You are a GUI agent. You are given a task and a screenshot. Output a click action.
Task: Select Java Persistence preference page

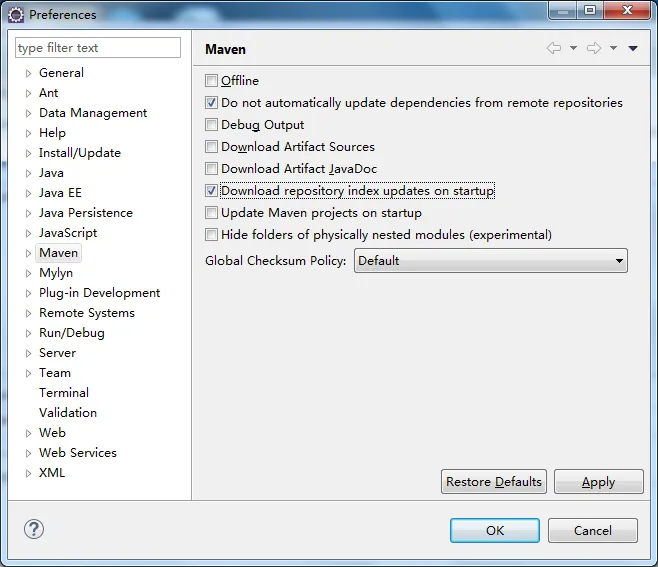[86, 213]
